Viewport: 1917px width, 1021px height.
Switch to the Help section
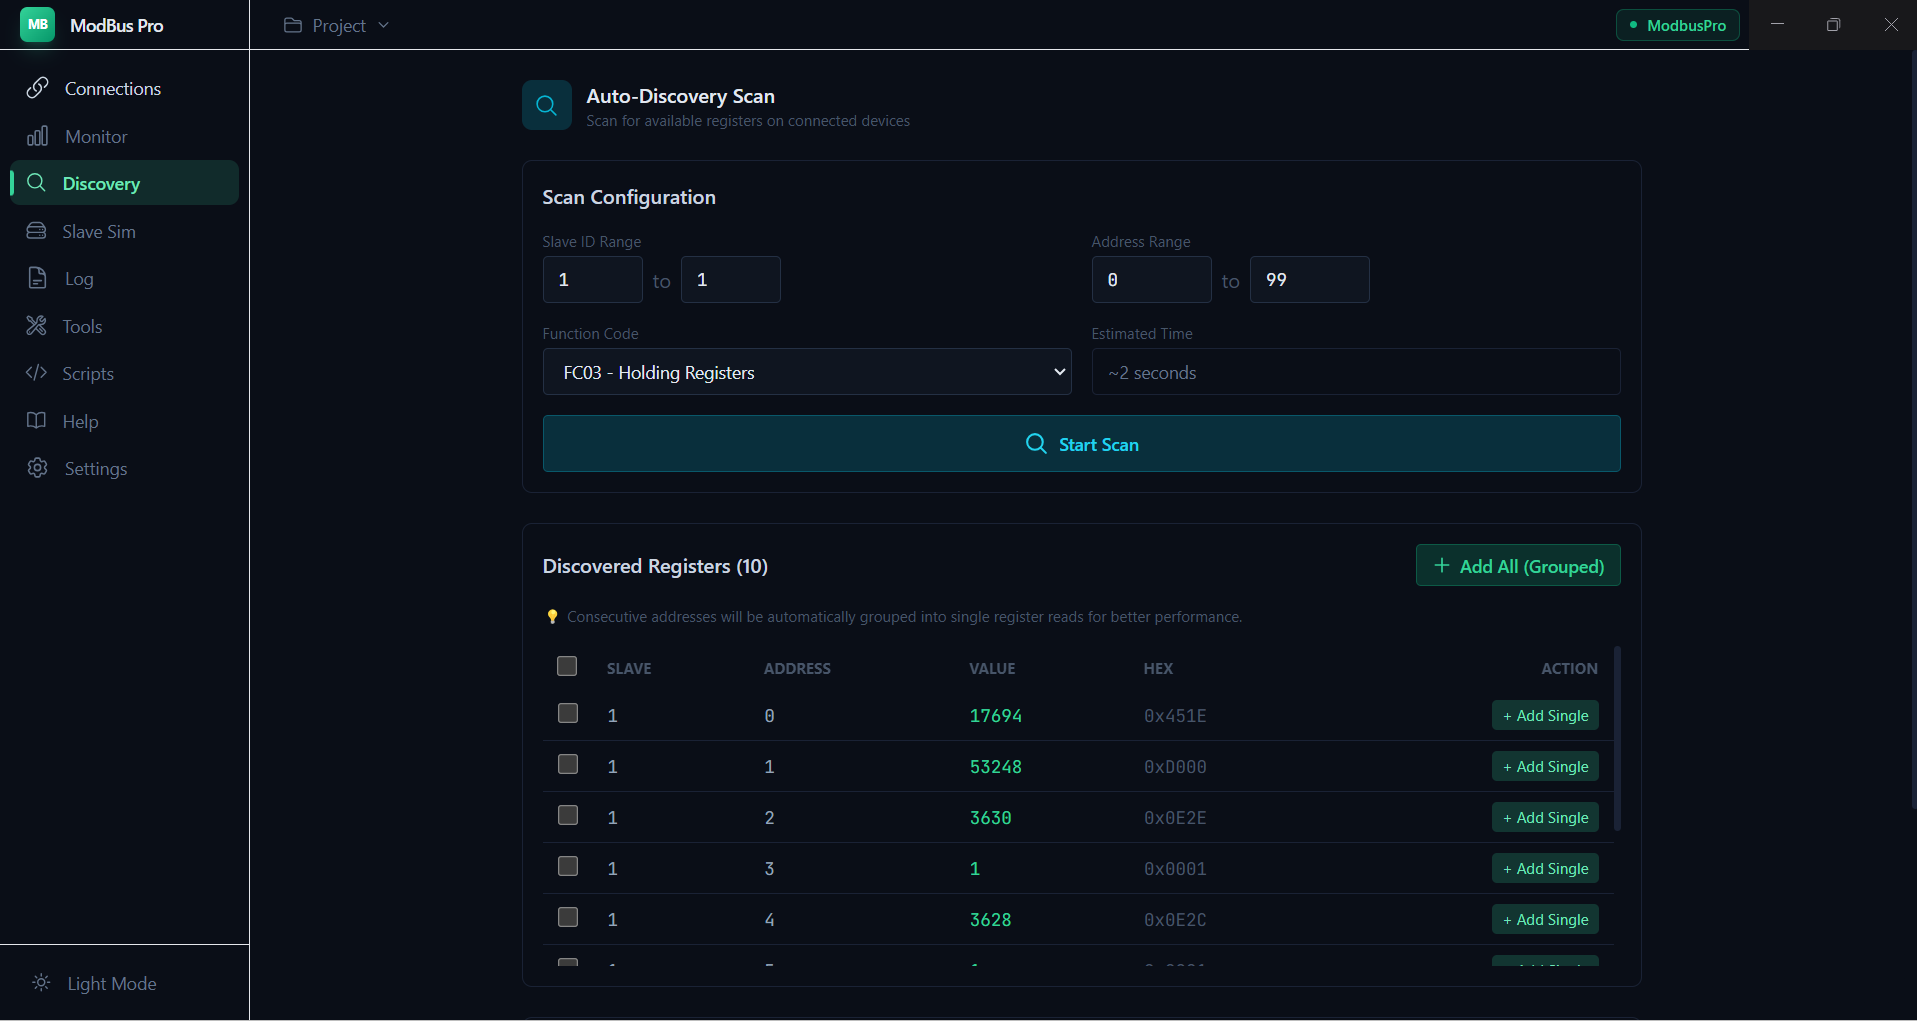(36, 421)
